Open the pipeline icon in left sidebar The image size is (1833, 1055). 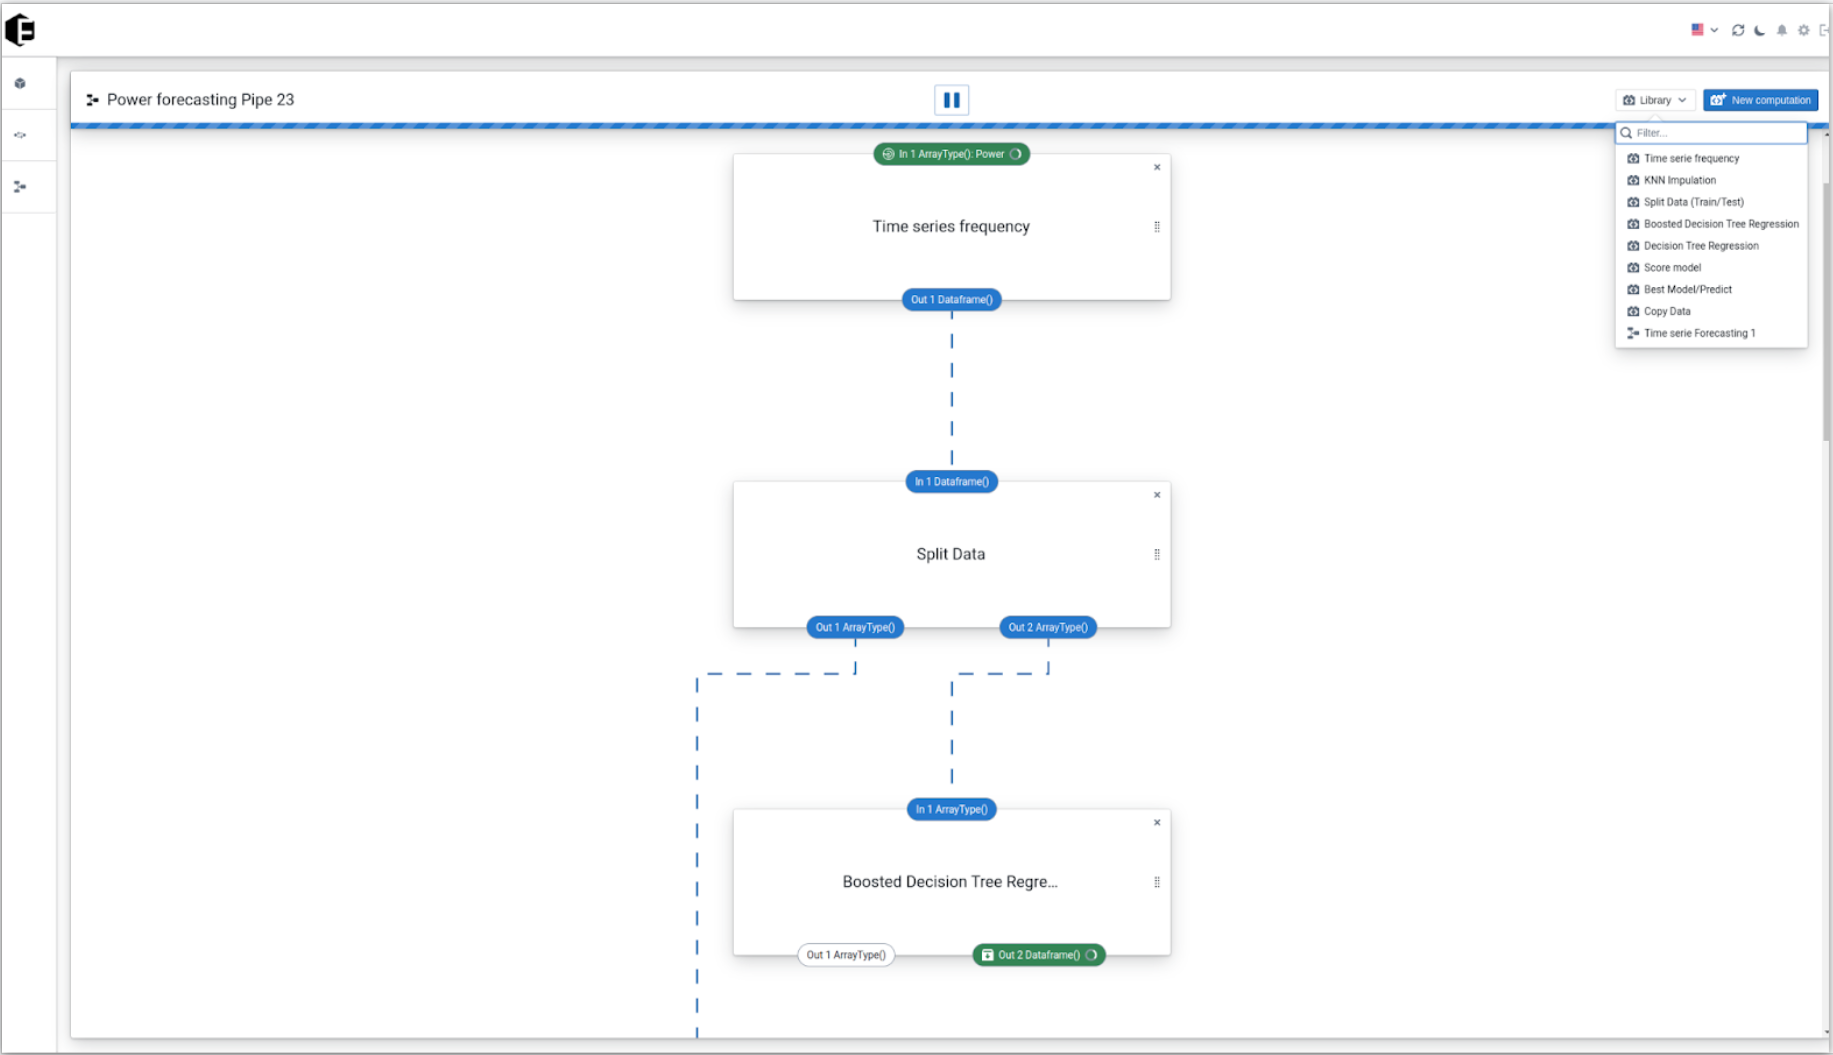click(x=20, y=187)
